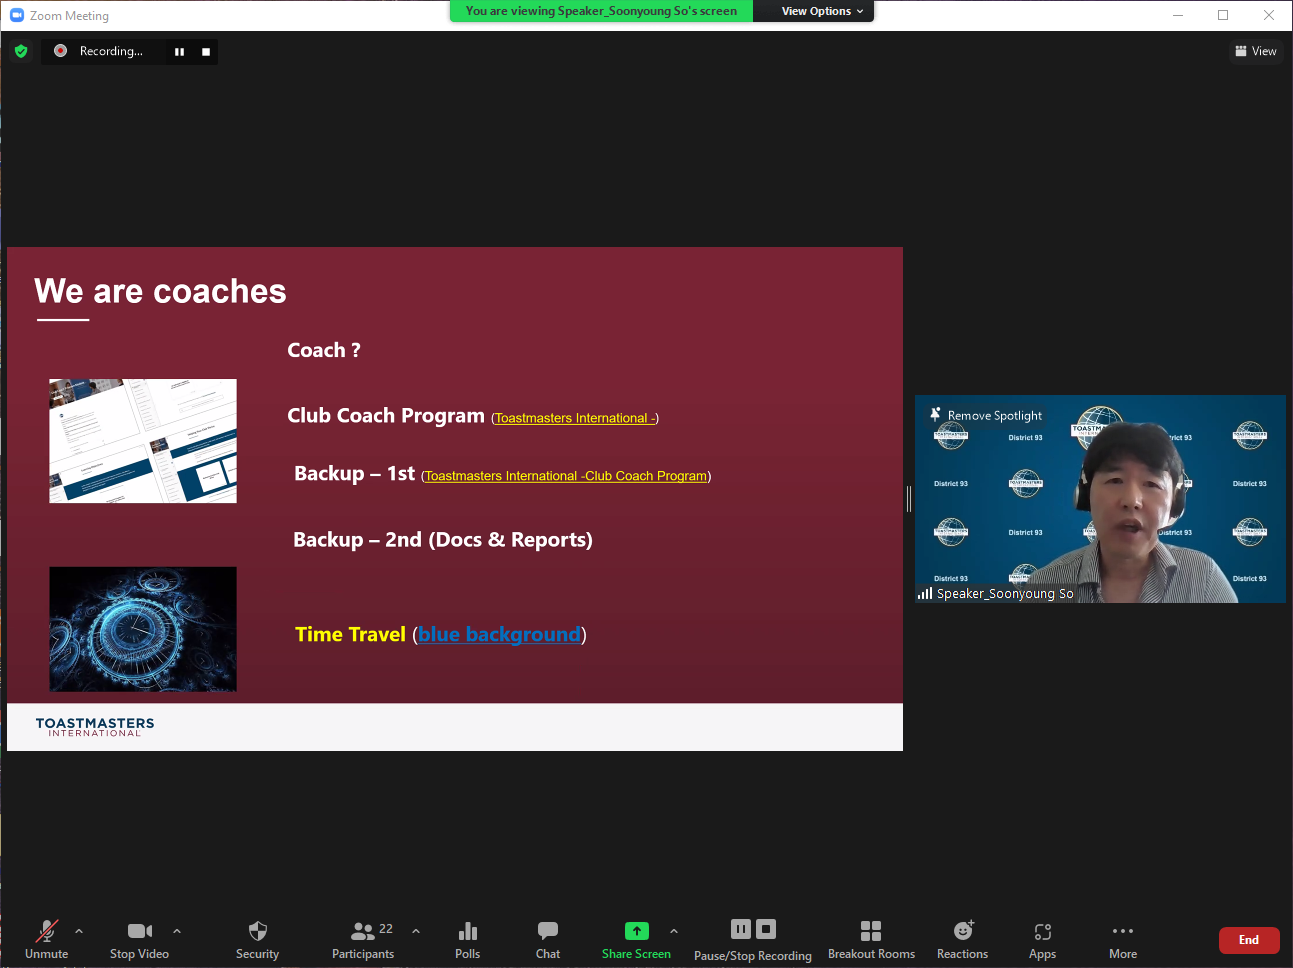
Task: Click the 'Coach ?' text on slide
Action: (x=324, y=350)
